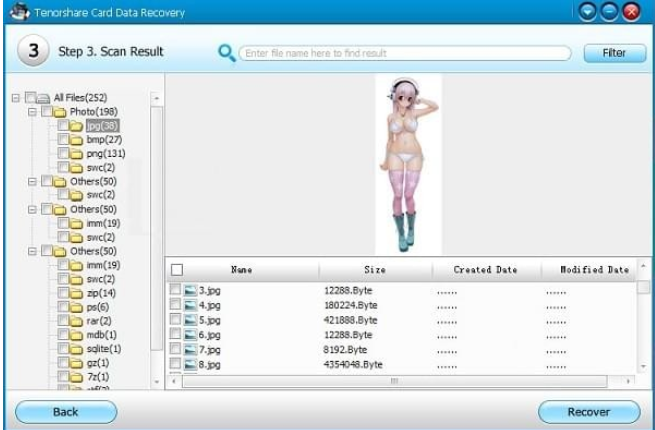
Task: Click the image file icon of 8.jpg
Action: point(190,365)
